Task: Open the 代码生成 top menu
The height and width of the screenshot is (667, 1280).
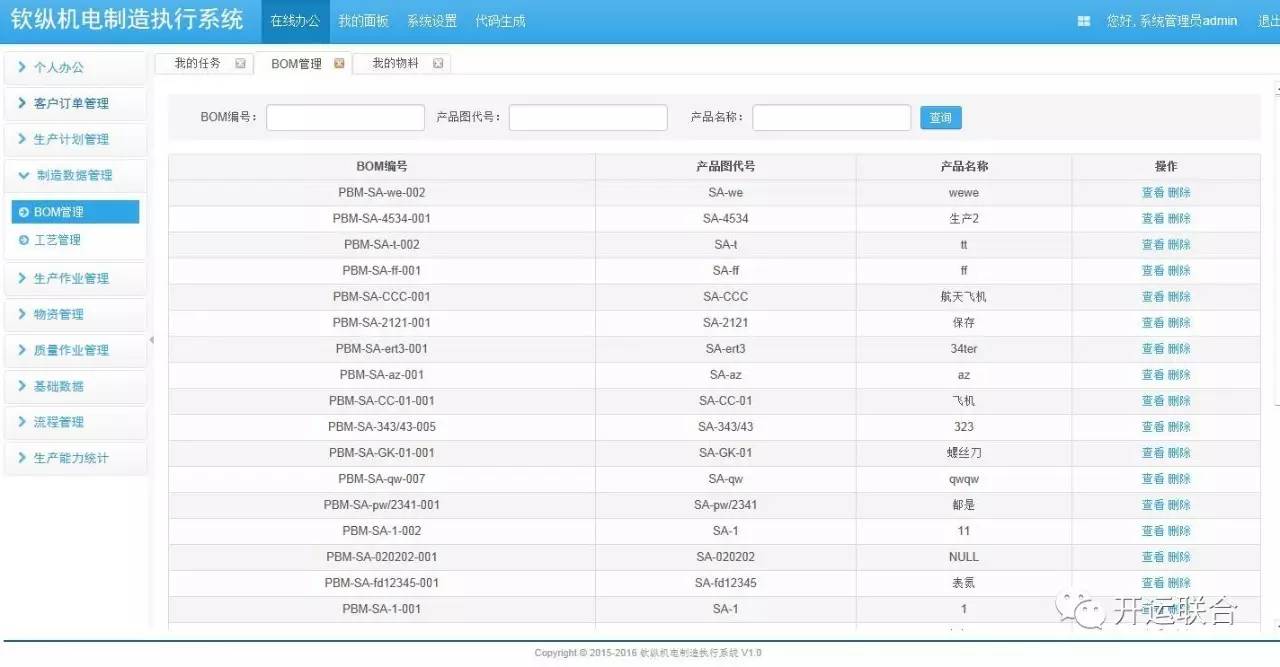Action: (x=500, y=21)
